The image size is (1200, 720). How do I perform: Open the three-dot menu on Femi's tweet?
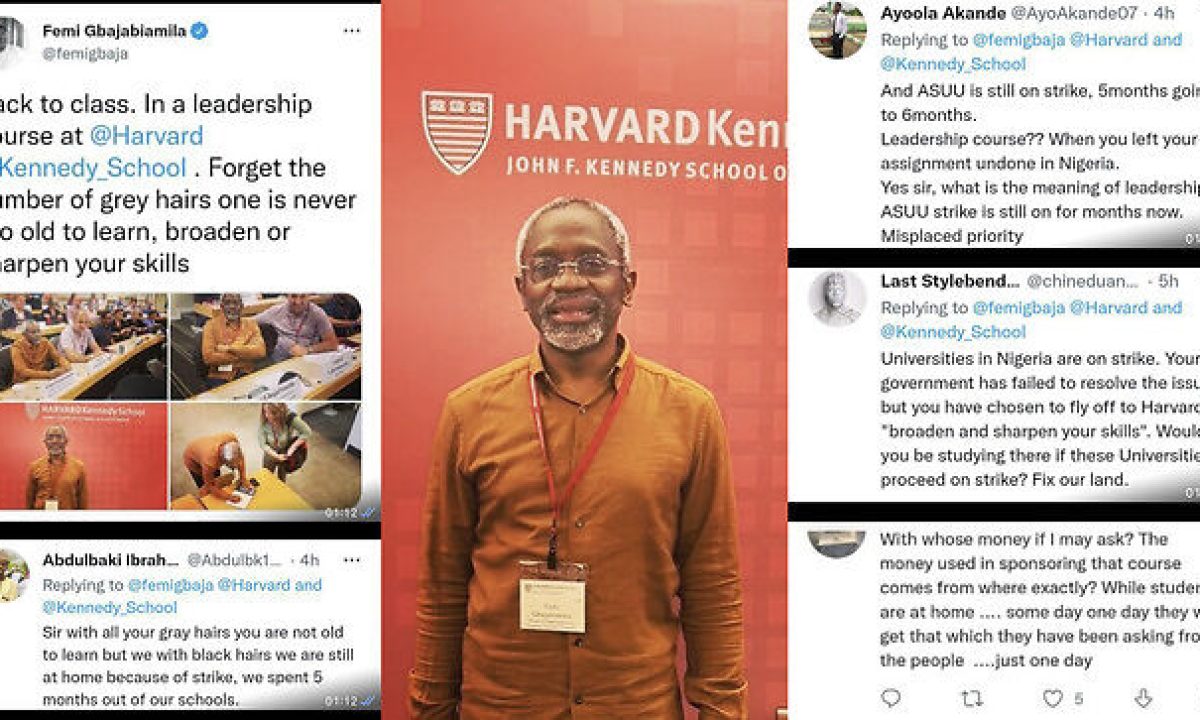[351, 31]
